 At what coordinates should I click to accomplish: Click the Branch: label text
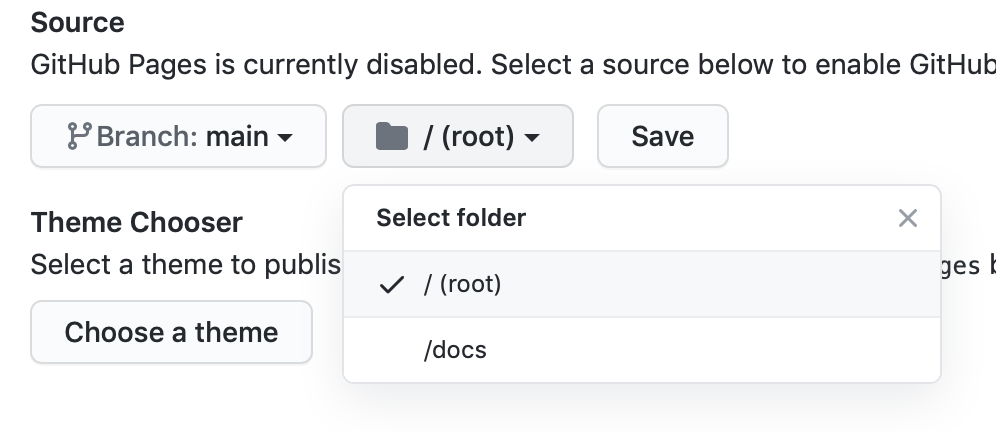[x=147, y=137]
